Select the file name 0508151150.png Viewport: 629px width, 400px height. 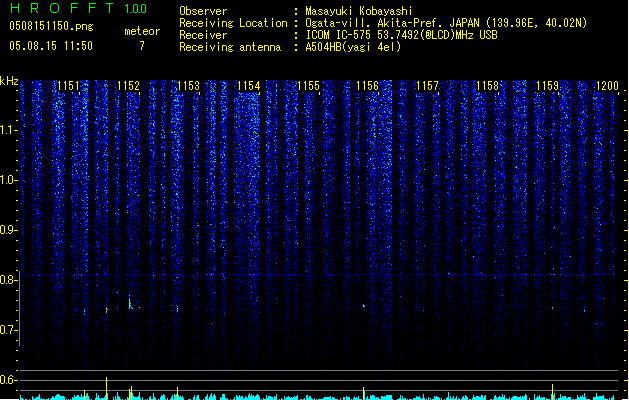[x=51, y=26]
